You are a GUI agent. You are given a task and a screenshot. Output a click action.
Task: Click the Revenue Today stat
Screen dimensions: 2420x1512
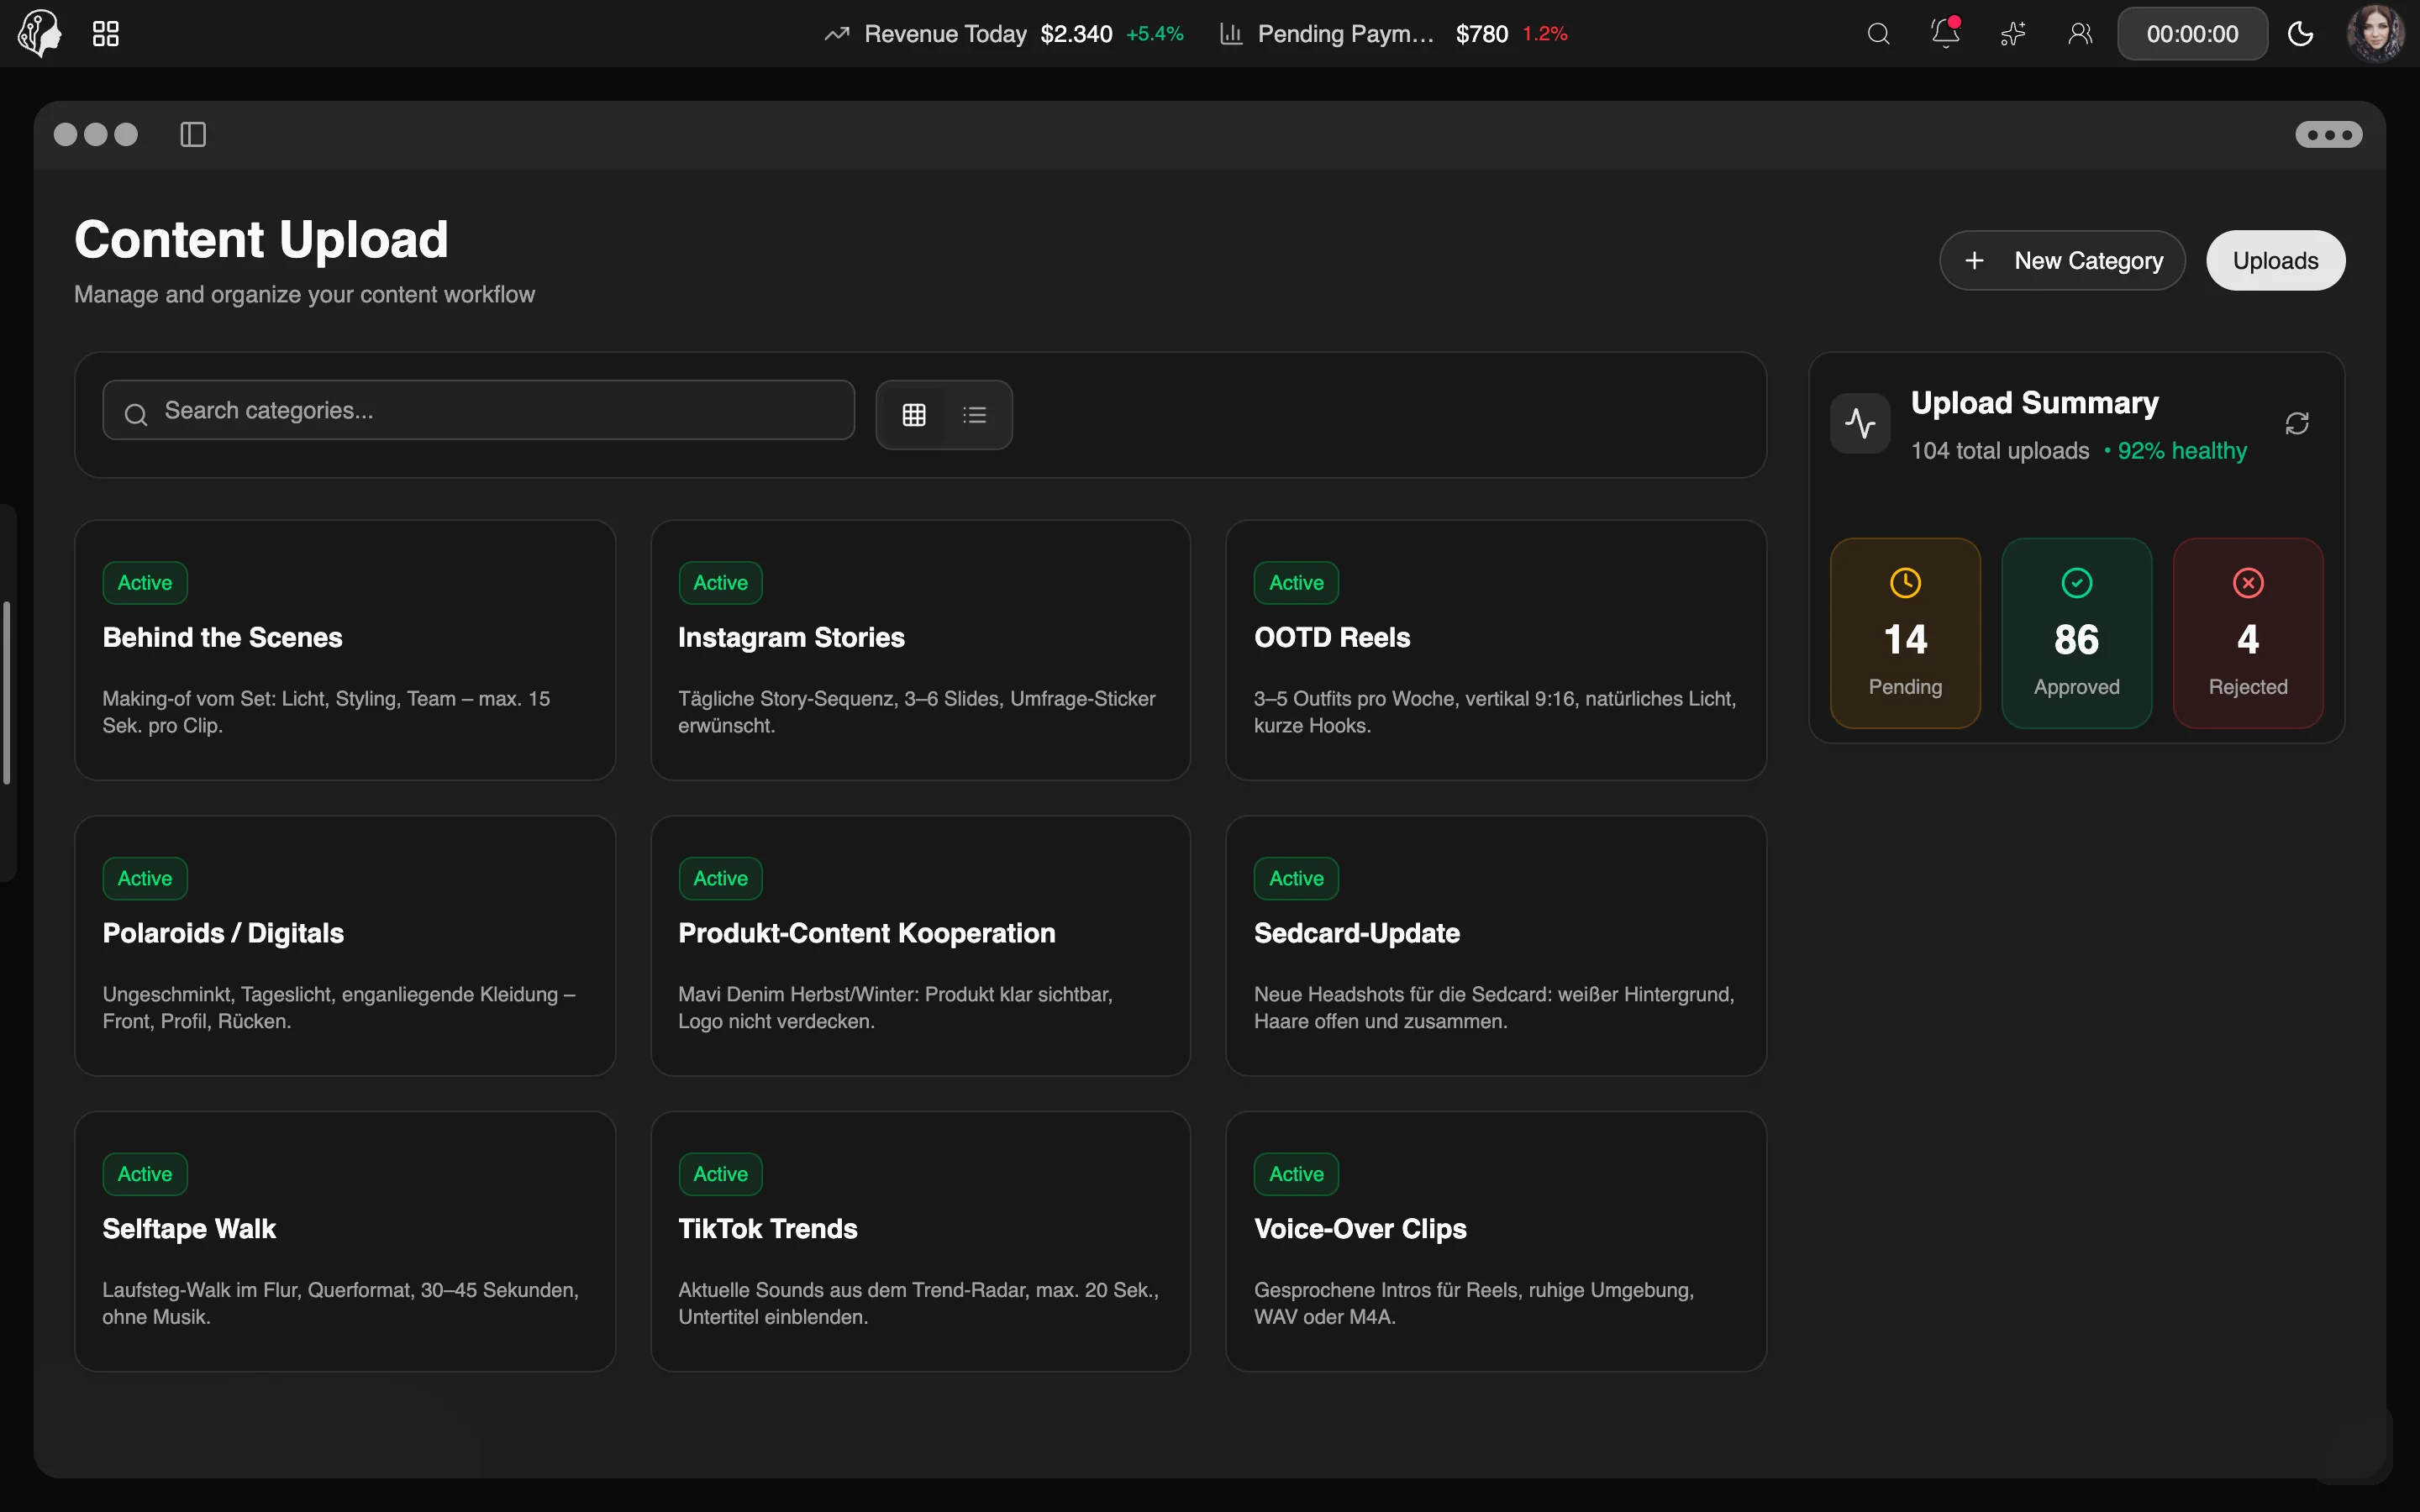tap(1004, 34)
